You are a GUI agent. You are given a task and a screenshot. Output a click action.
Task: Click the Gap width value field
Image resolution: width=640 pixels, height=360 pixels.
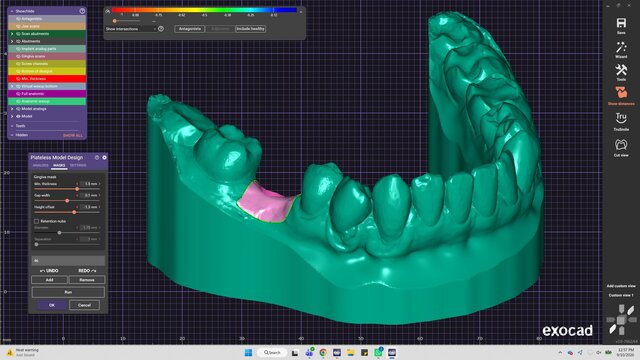point(89,195)
